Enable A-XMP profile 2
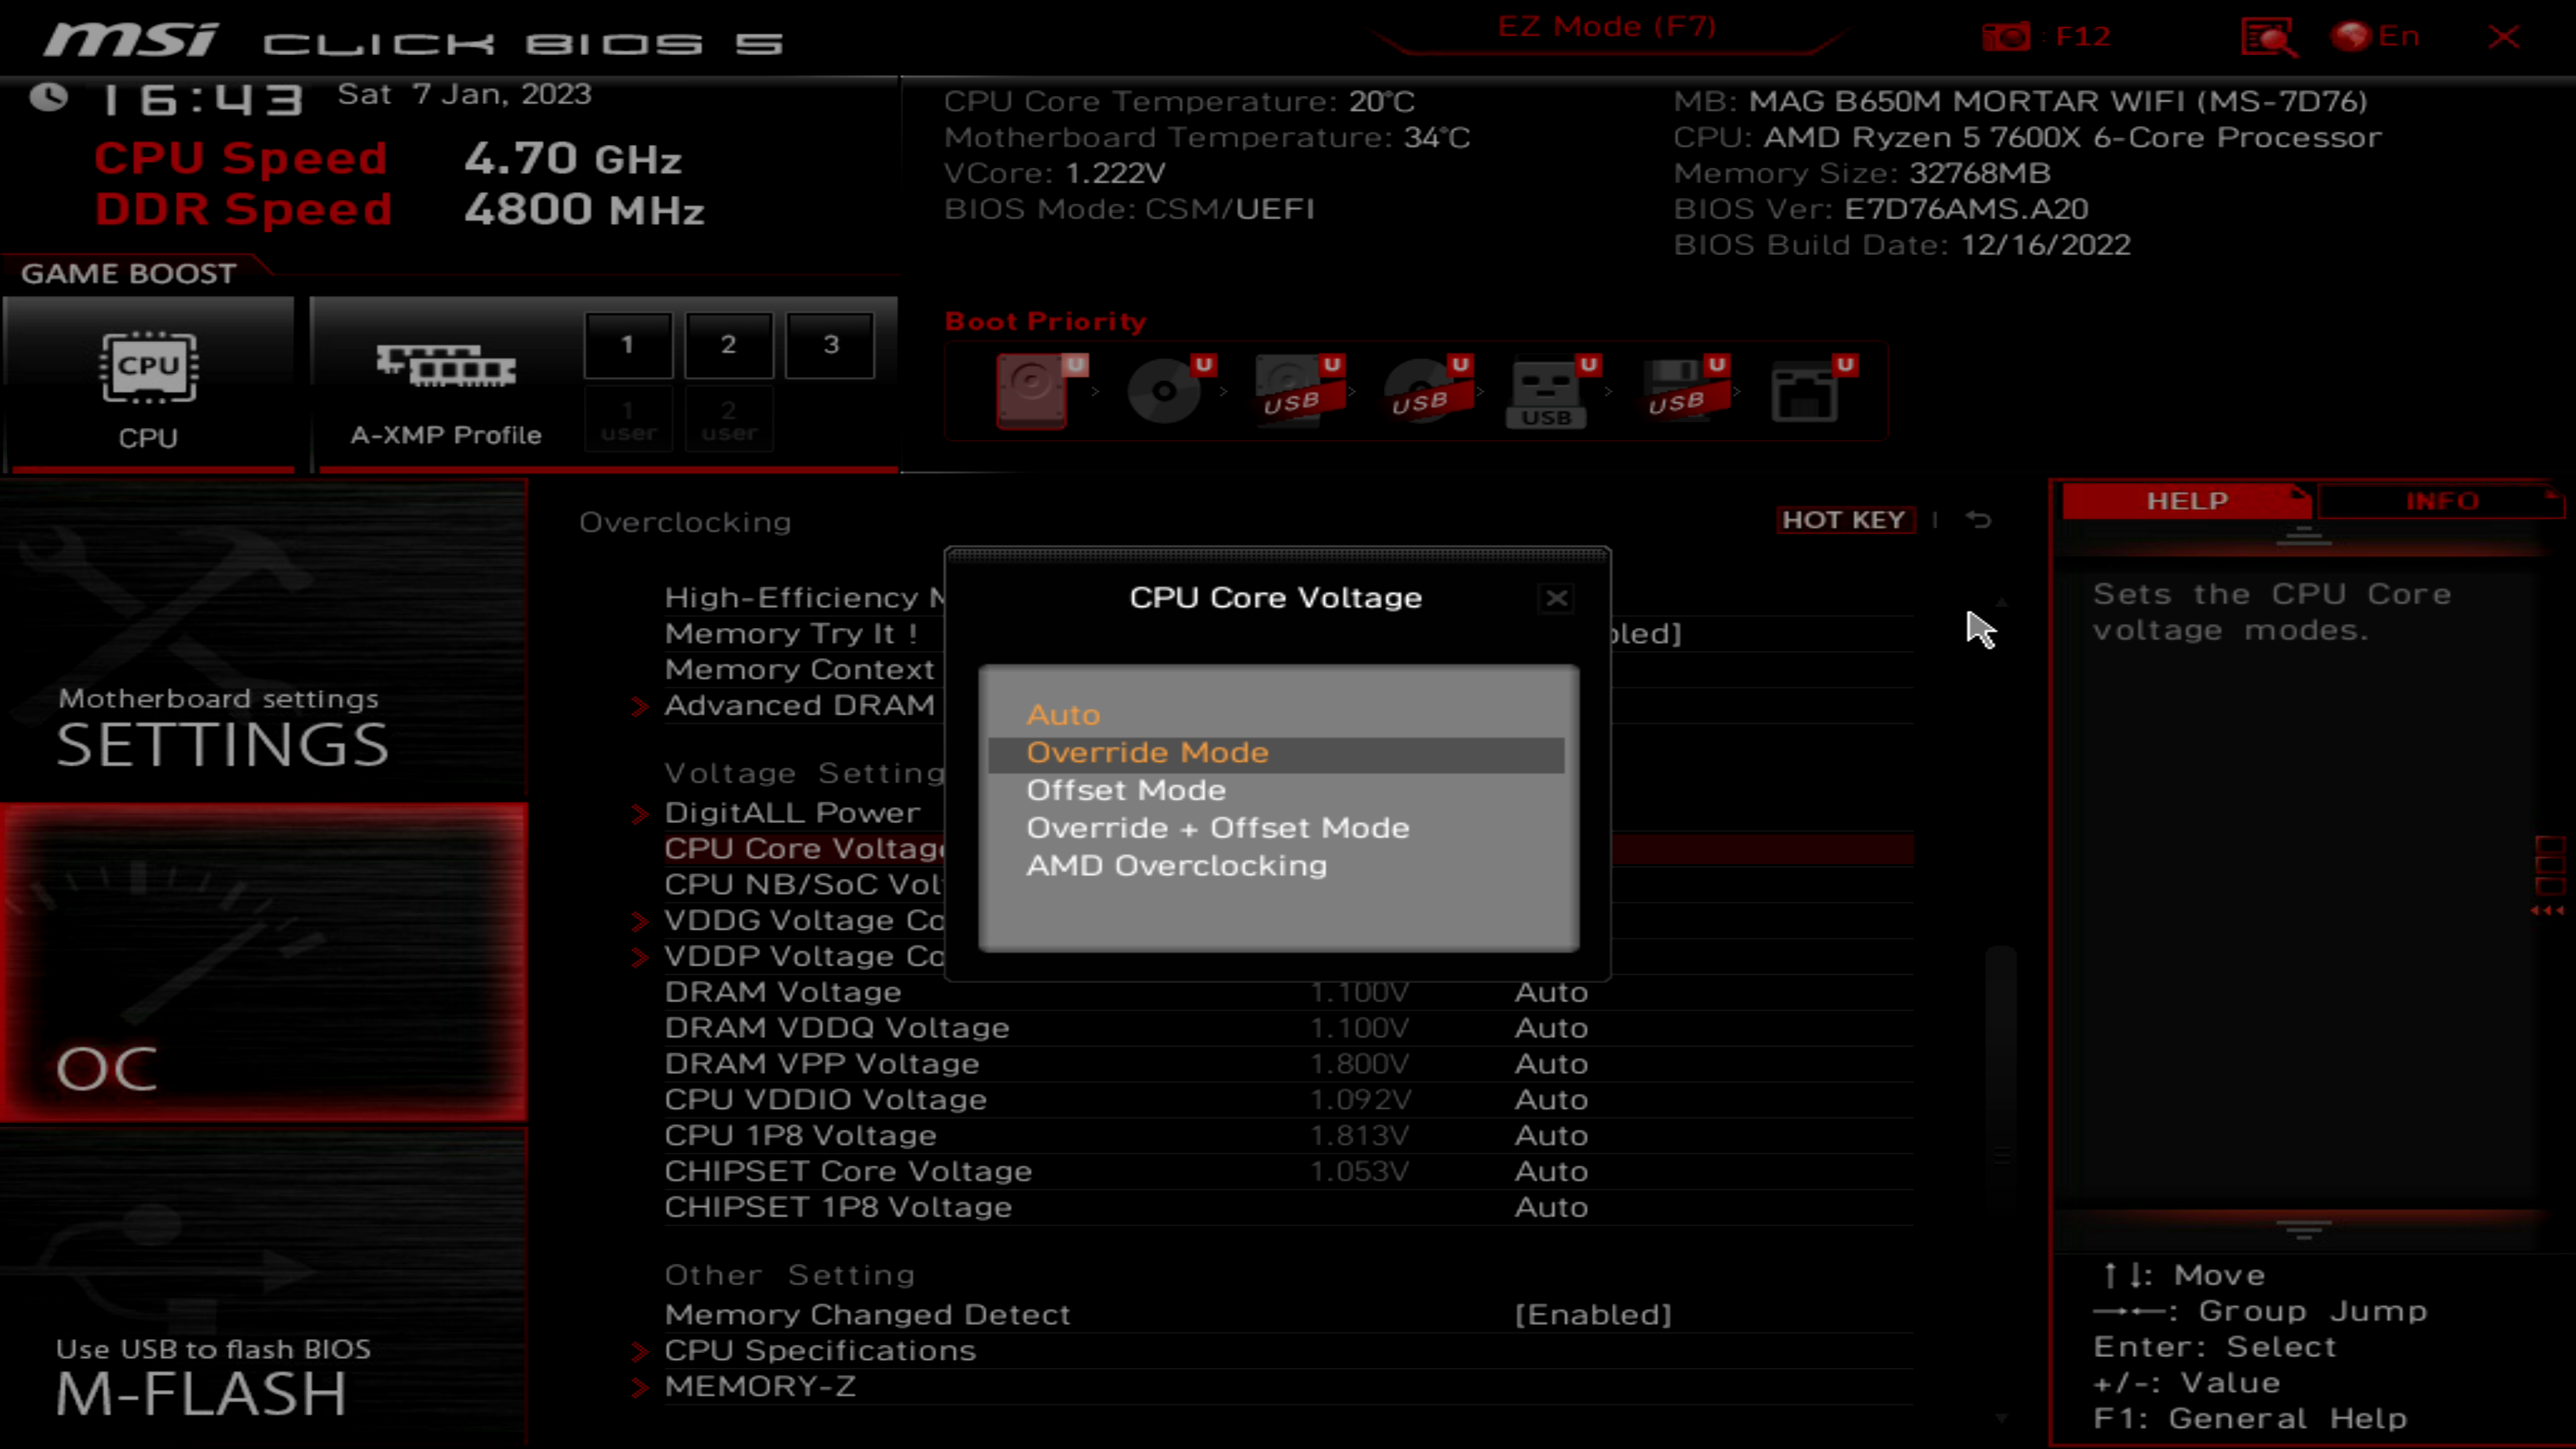Viewport: 2576px width, 1449px height. 729,345
